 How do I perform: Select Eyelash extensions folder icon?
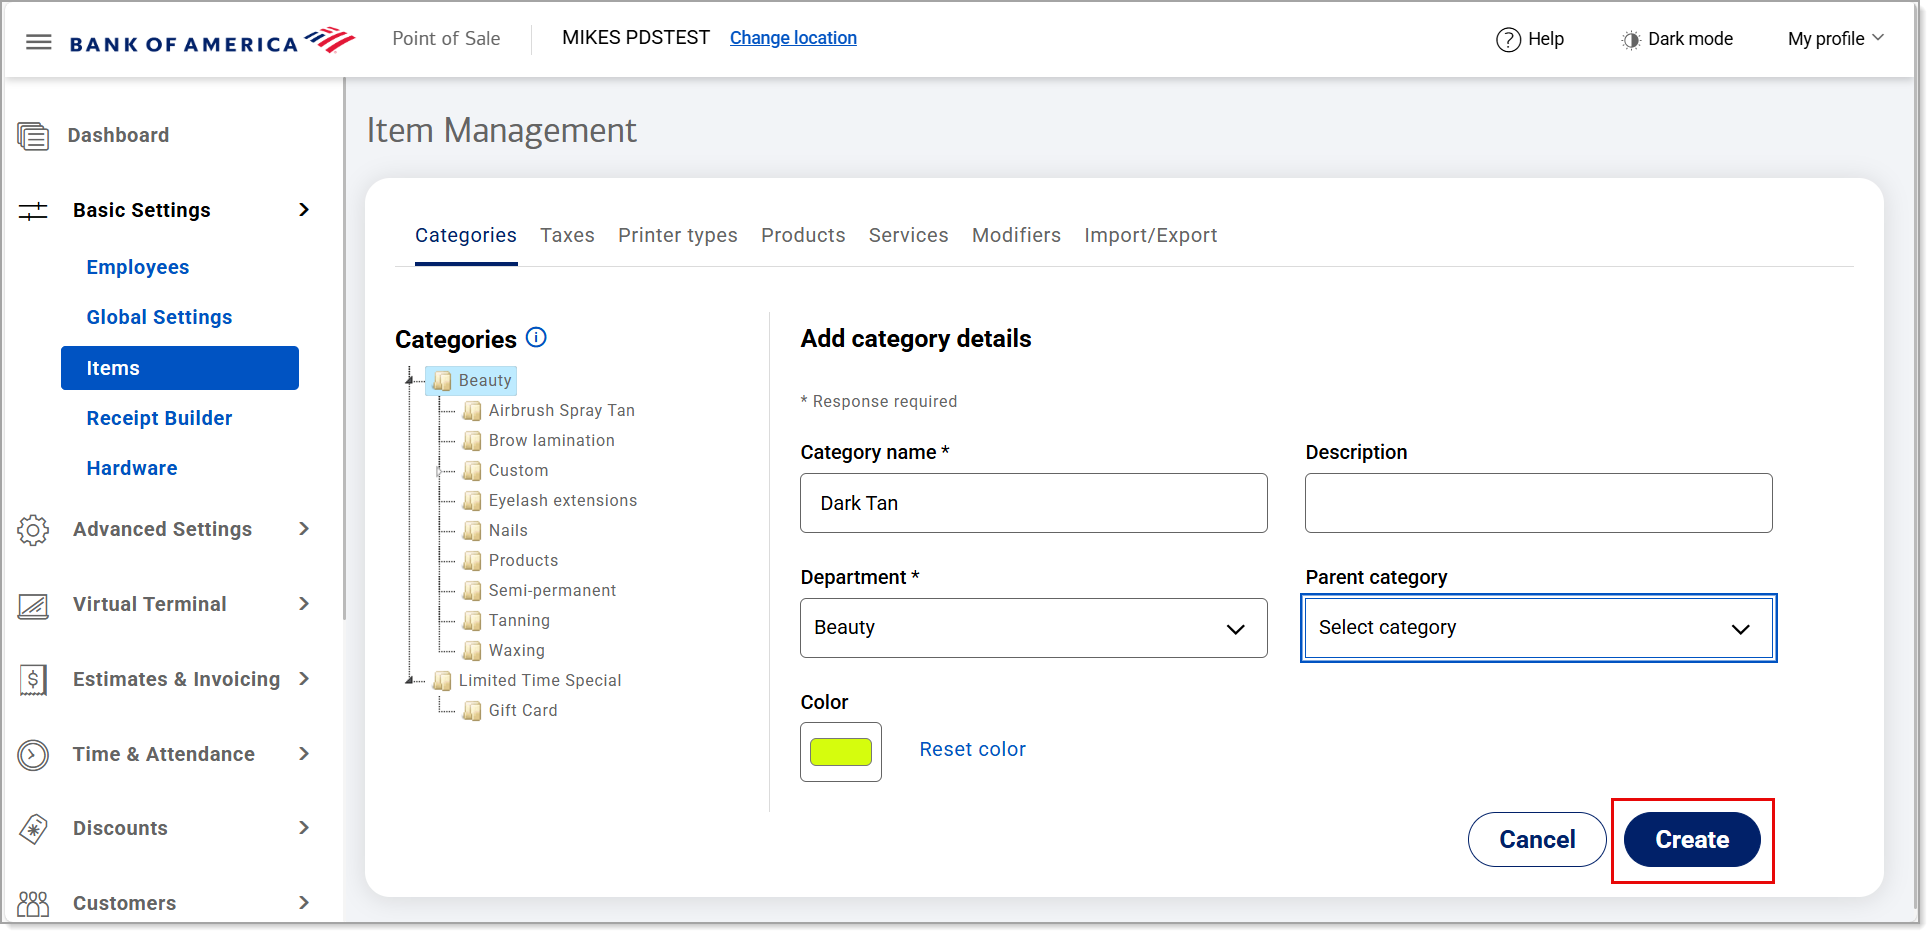pos(472,501)
